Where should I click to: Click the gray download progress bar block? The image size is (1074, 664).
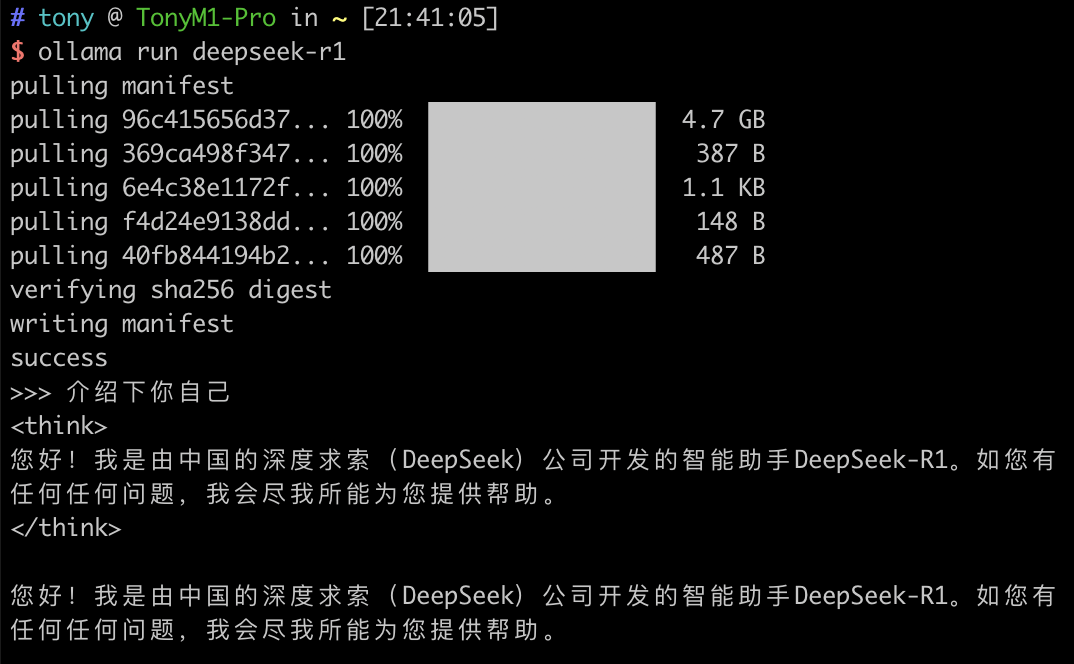point(541,187)
